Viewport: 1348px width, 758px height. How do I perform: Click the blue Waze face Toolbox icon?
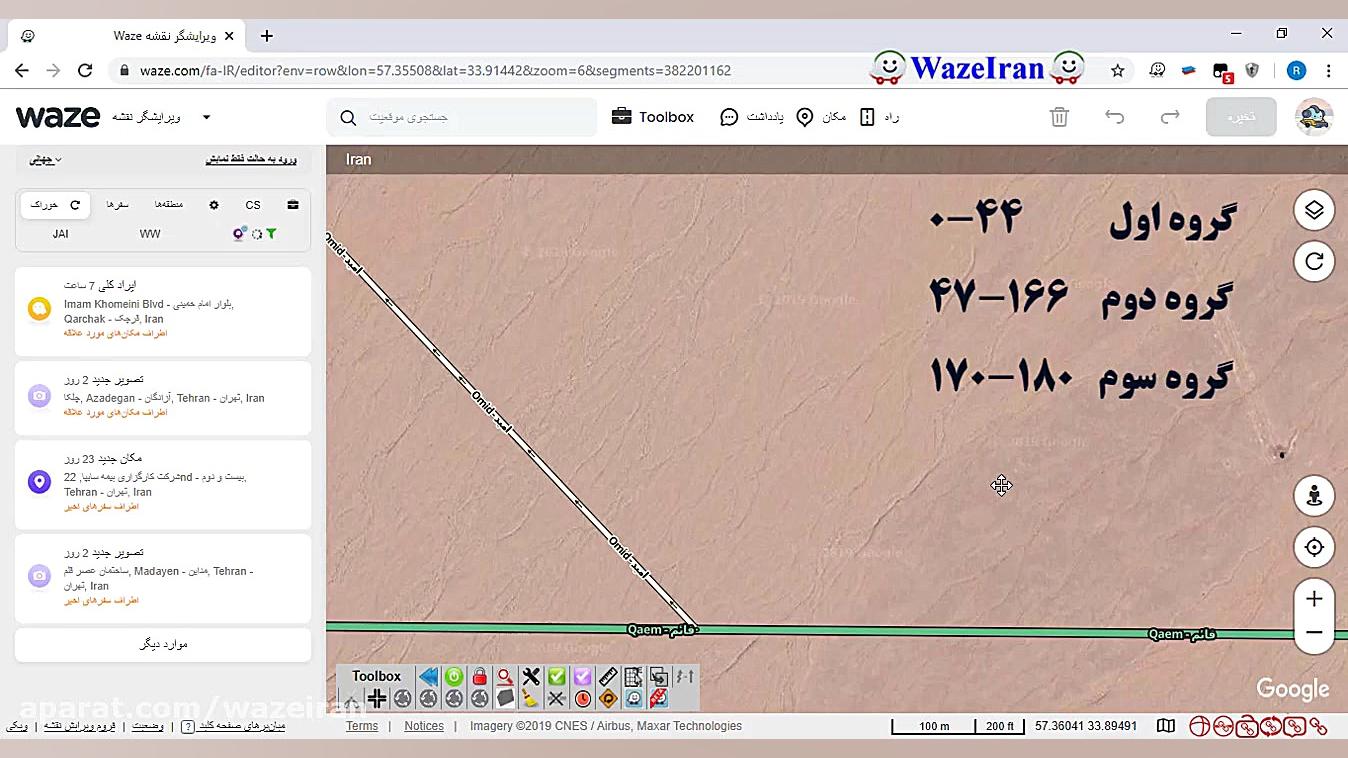(633, 699)
